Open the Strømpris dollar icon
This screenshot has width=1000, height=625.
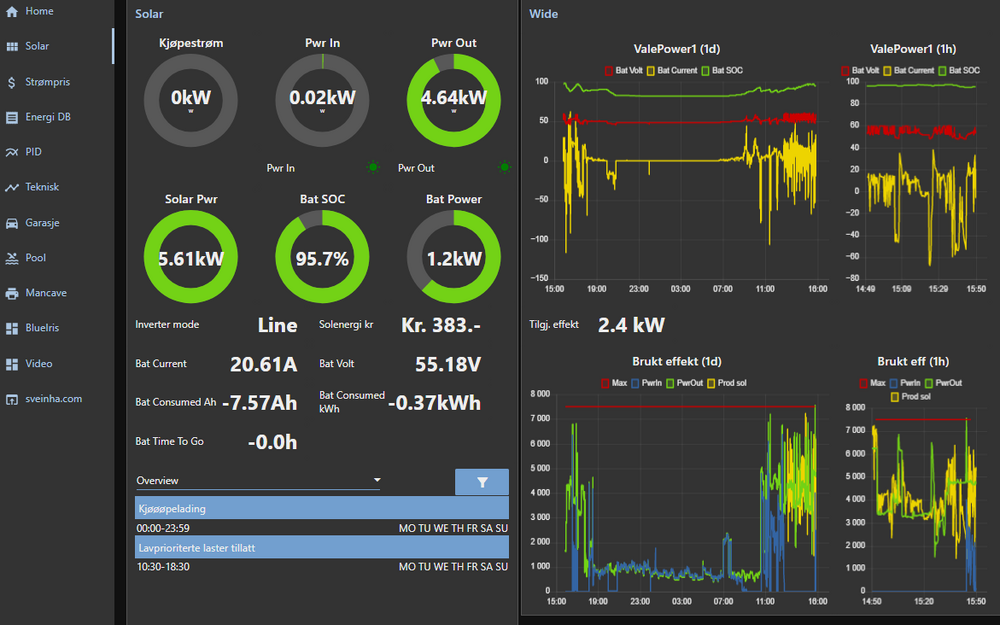tap(12, 82)
